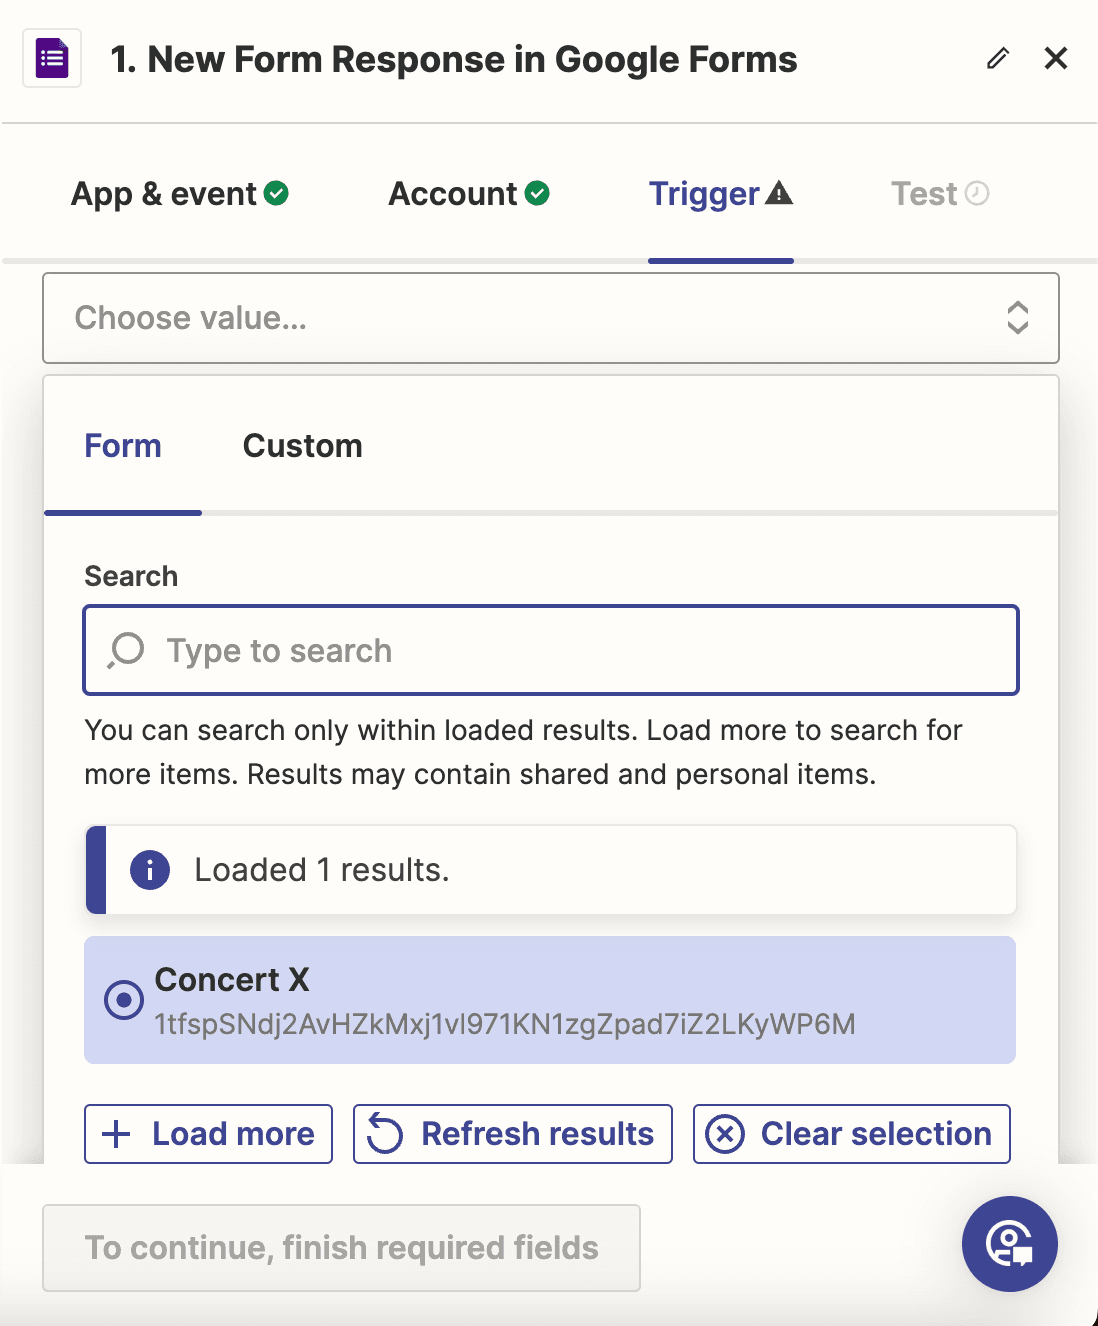Focus the Type to search field
This screenshot has height=1326, width=1098.
pyautogui.click(x=580, y=650)
